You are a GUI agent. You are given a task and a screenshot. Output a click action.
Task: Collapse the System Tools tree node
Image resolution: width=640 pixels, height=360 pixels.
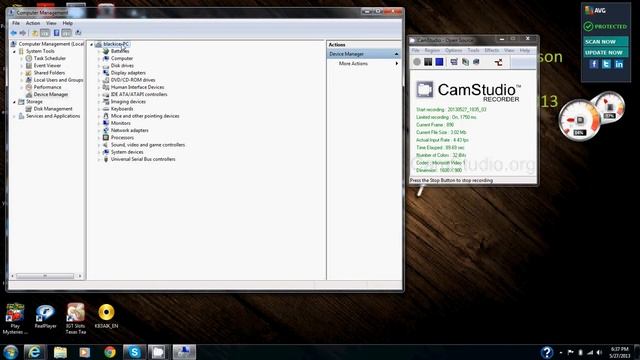tap(14, 51)
